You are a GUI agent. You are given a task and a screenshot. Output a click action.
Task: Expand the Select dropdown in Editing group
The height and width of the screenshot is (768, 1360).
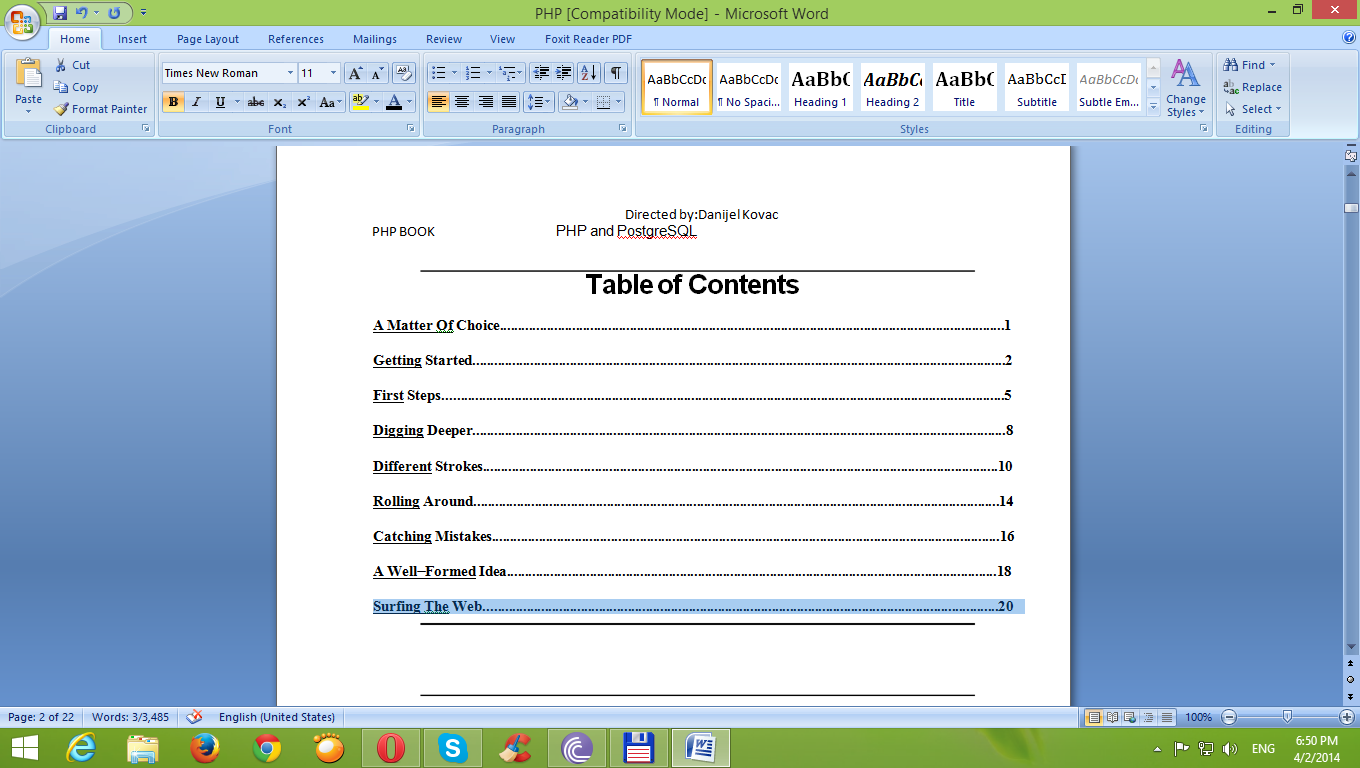point(1255,109)
